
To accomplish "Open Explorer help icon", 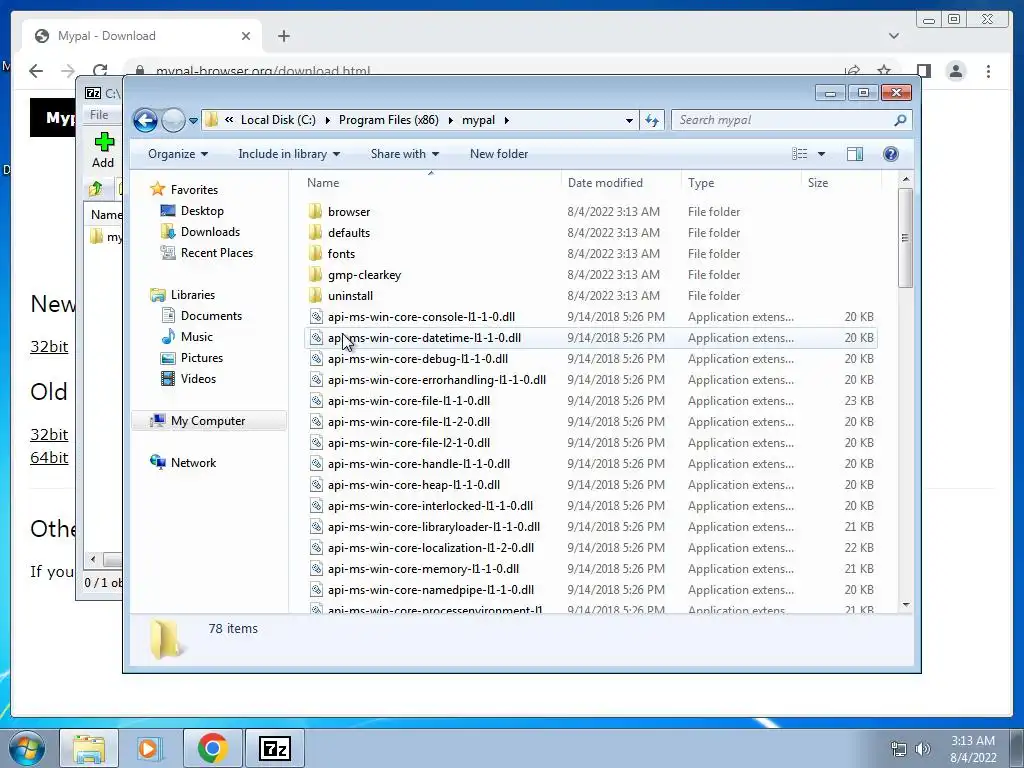I will click(891, 154).
